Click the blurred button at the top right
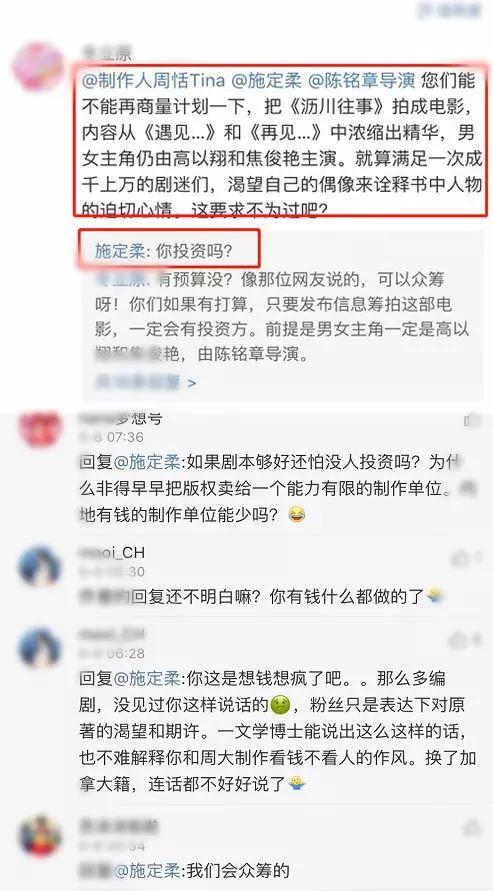The image size is (493, 891). click(450, 10)
